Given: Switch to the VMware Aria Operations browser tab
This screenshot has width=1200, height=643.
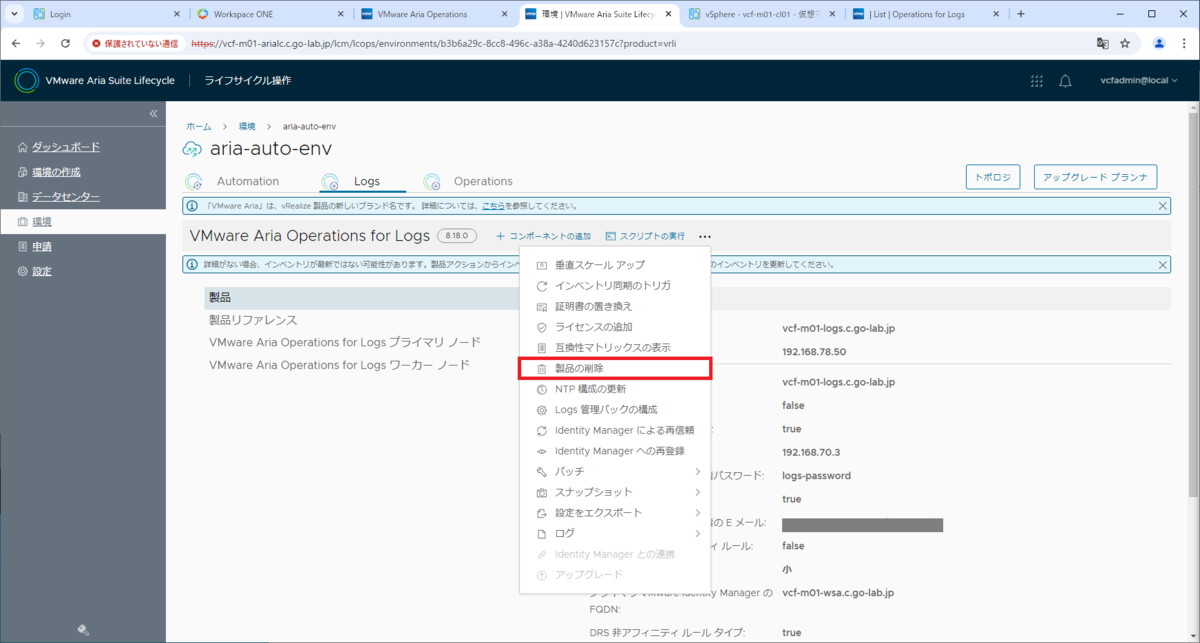Looking at the screenshot, I should coord(433,14).
